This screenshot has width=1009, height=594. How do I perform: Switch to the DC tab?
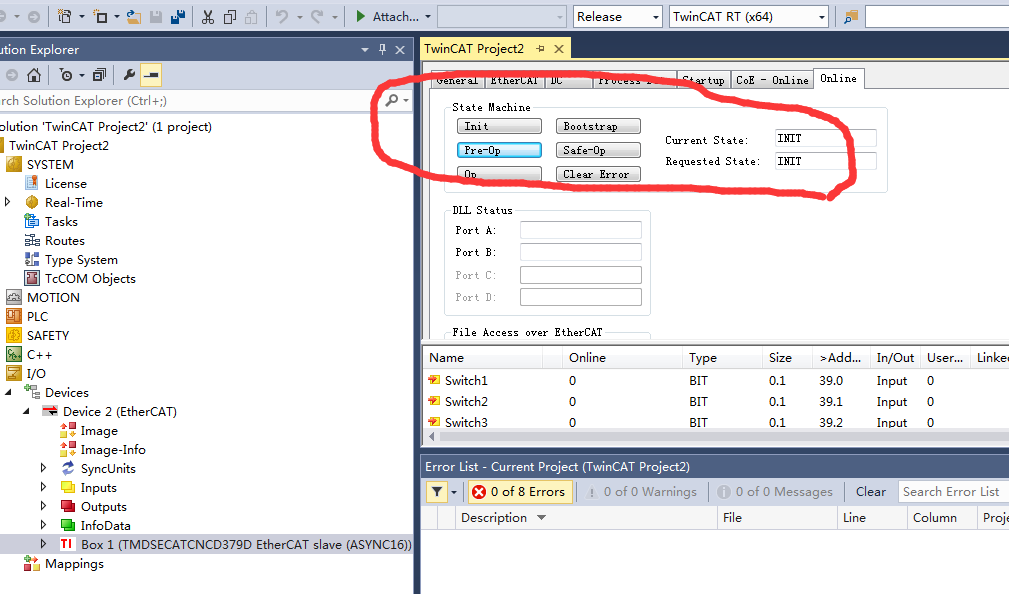(568, 80)
